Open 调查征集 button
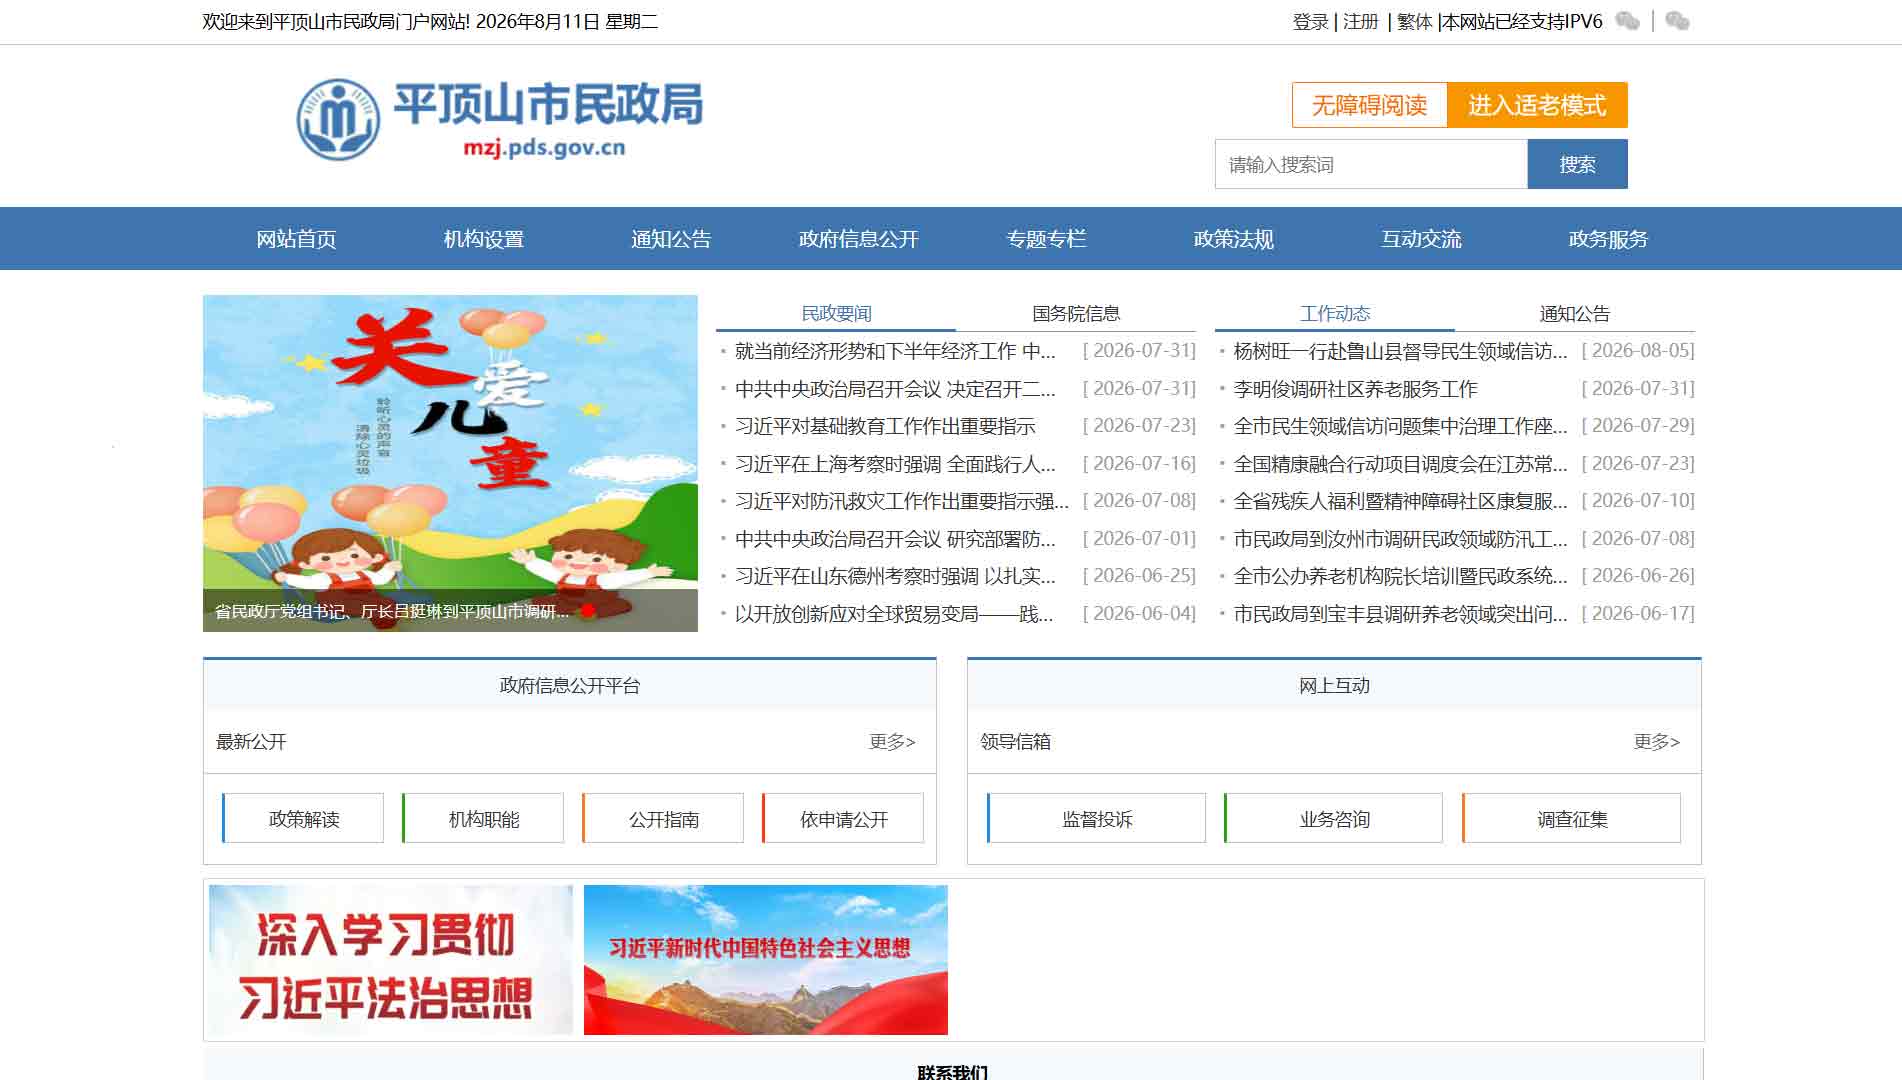 pos(1572,818)
